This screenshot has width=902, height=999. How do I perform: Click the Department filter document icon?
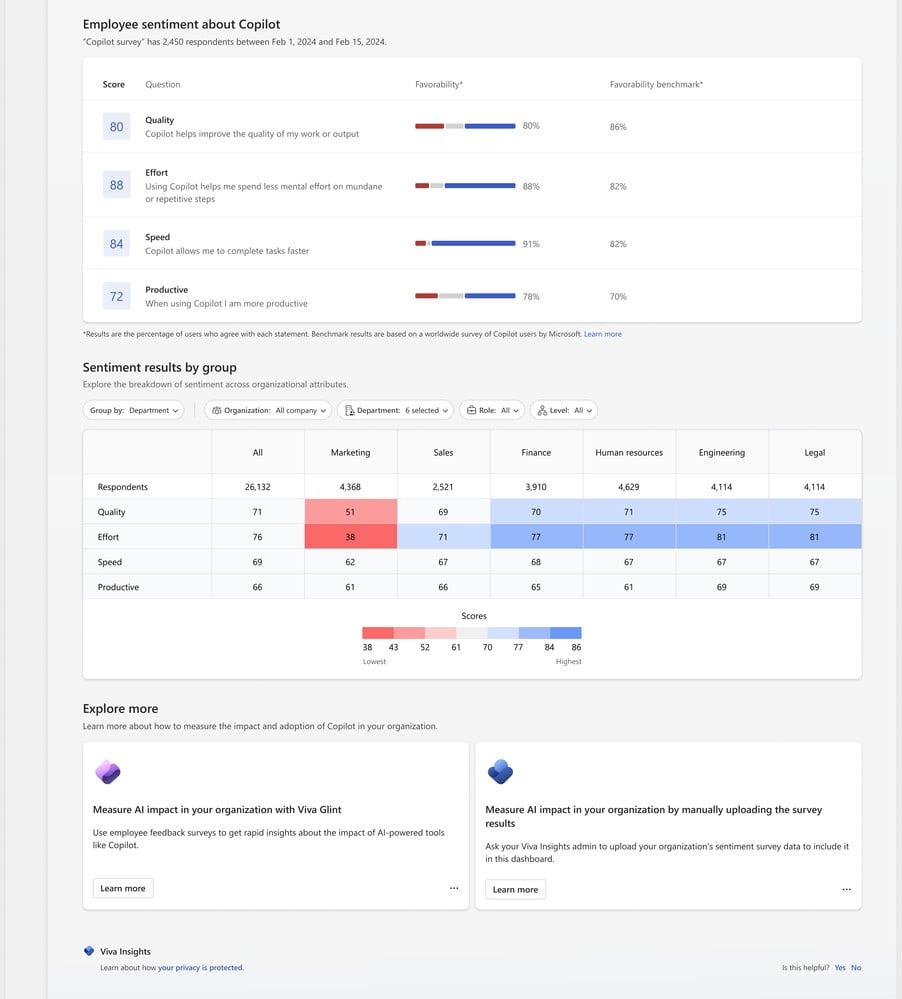pos(350,410)
